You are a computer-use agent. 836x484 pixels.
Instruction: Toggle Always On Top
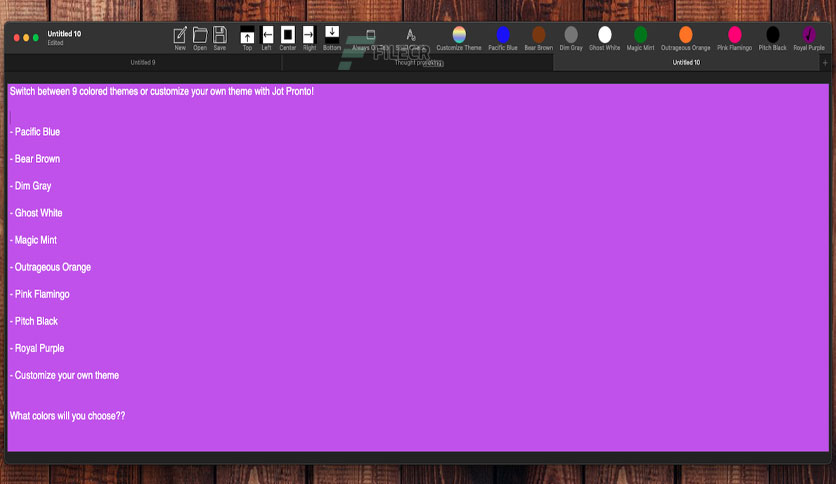[x=371, y=36]
